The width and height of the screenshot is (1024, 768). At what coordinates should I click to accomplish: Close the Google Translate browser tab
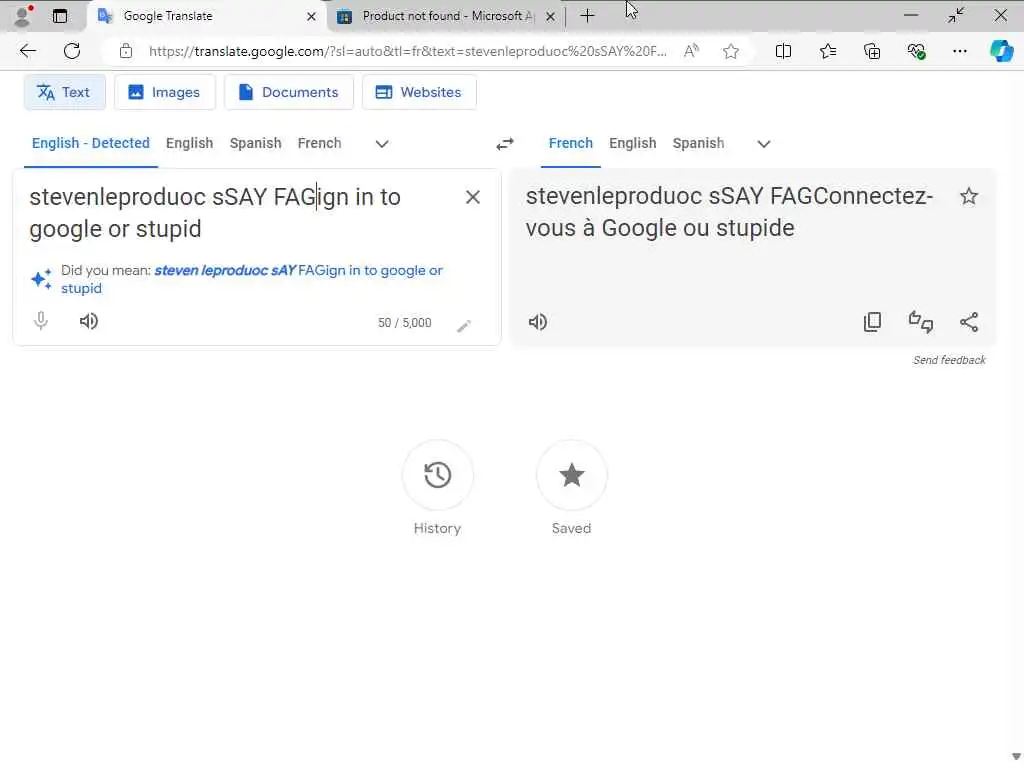tap(312, 16)
